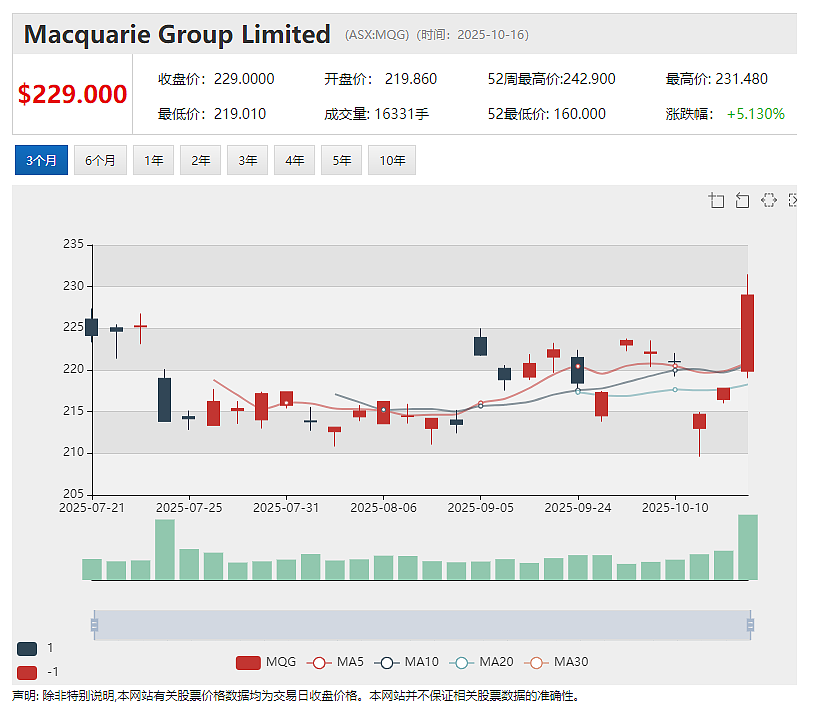Image resolution: width=813 pixels, height=721 pixels.
Task: Grab the left handle of zoom slider
Action: point(94,625)
